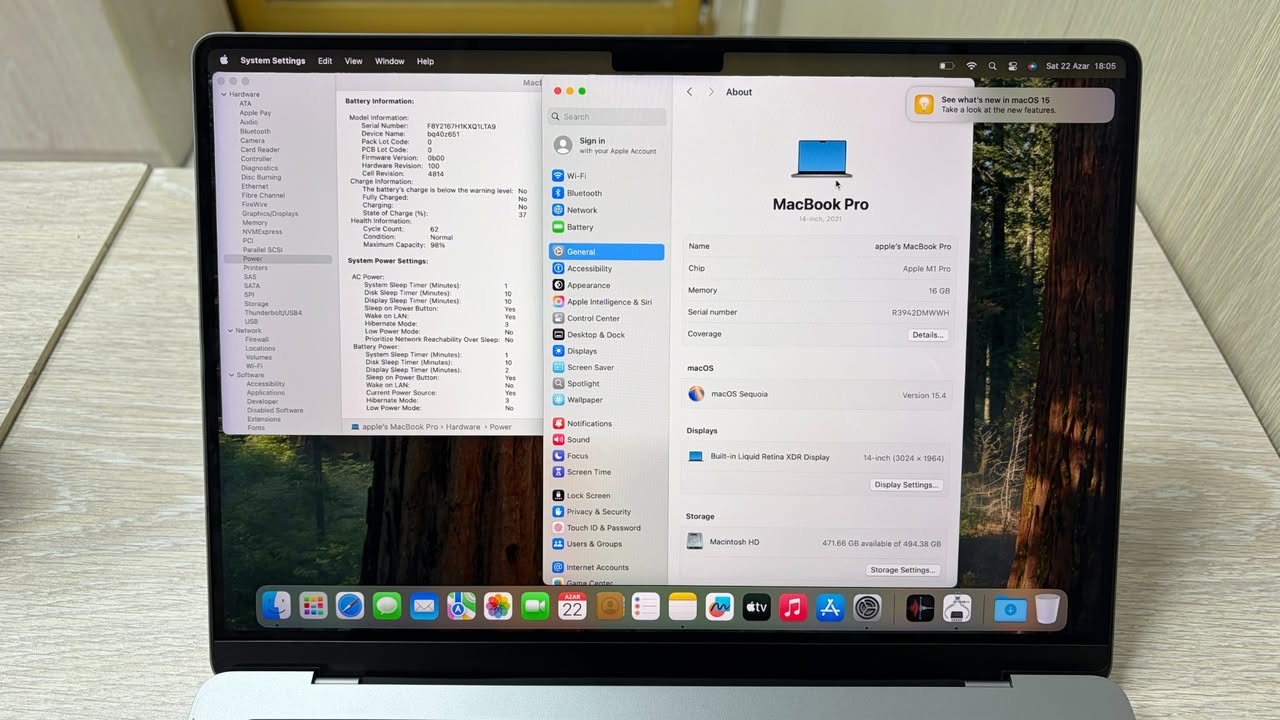
Task: Click the forward arrow next to About
Action: pos(711,92)
